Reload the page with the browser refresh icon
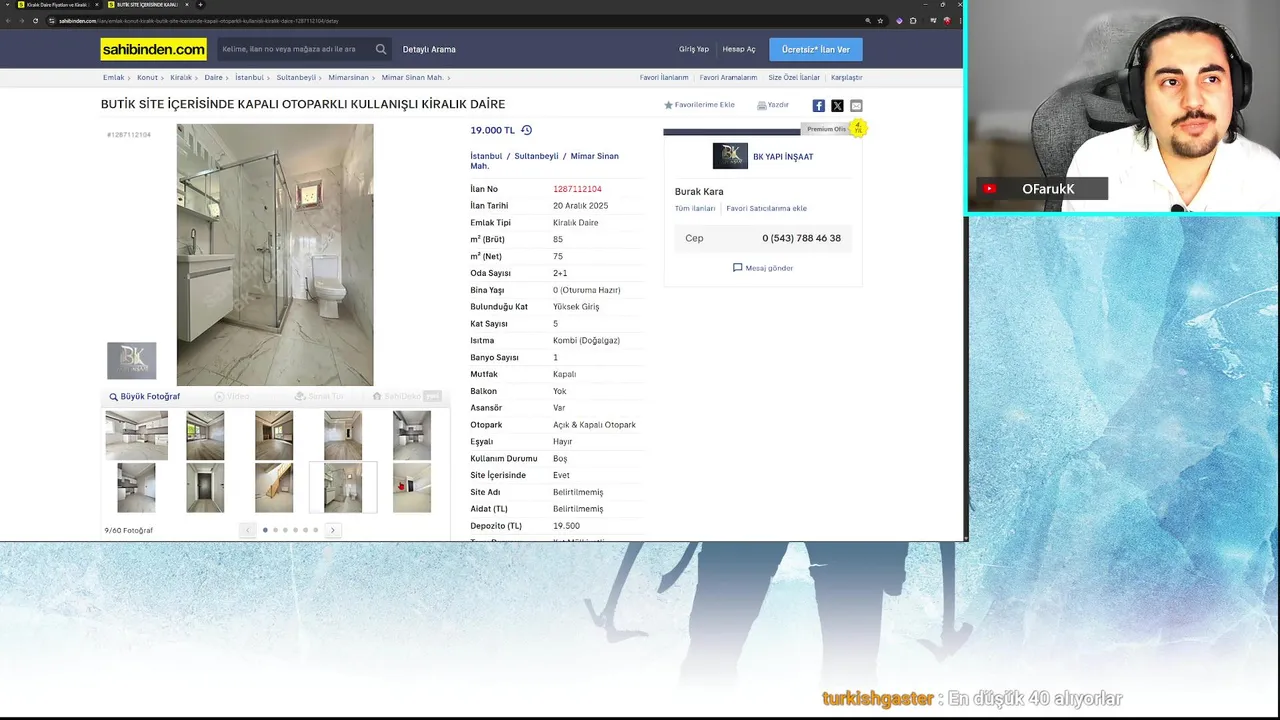The height and width of the screenshot is (720, 1280). tap(37, 20)
